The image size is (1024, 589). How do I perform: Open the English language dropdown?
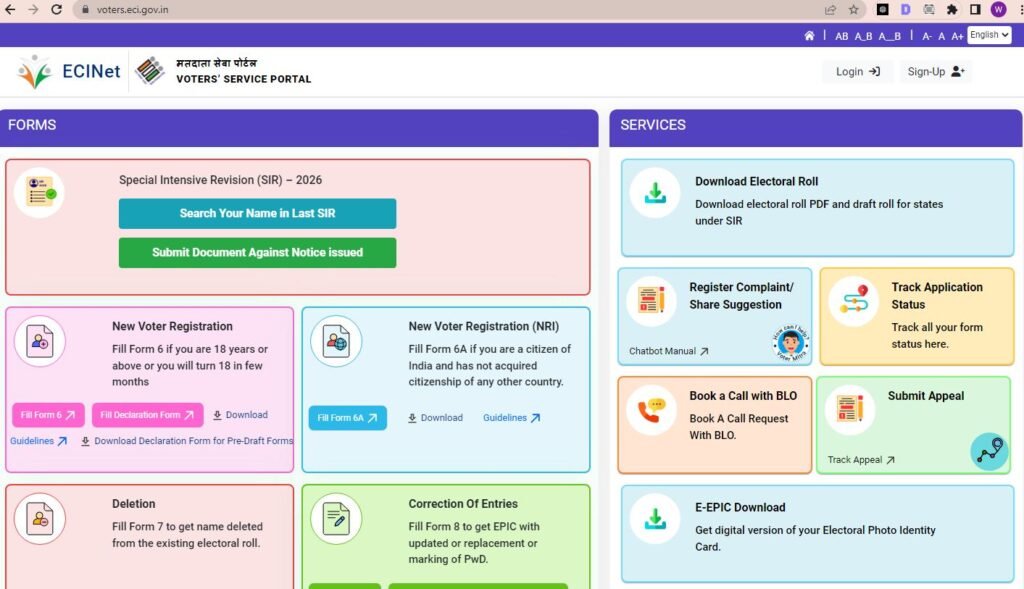click(x=988, y=35)
